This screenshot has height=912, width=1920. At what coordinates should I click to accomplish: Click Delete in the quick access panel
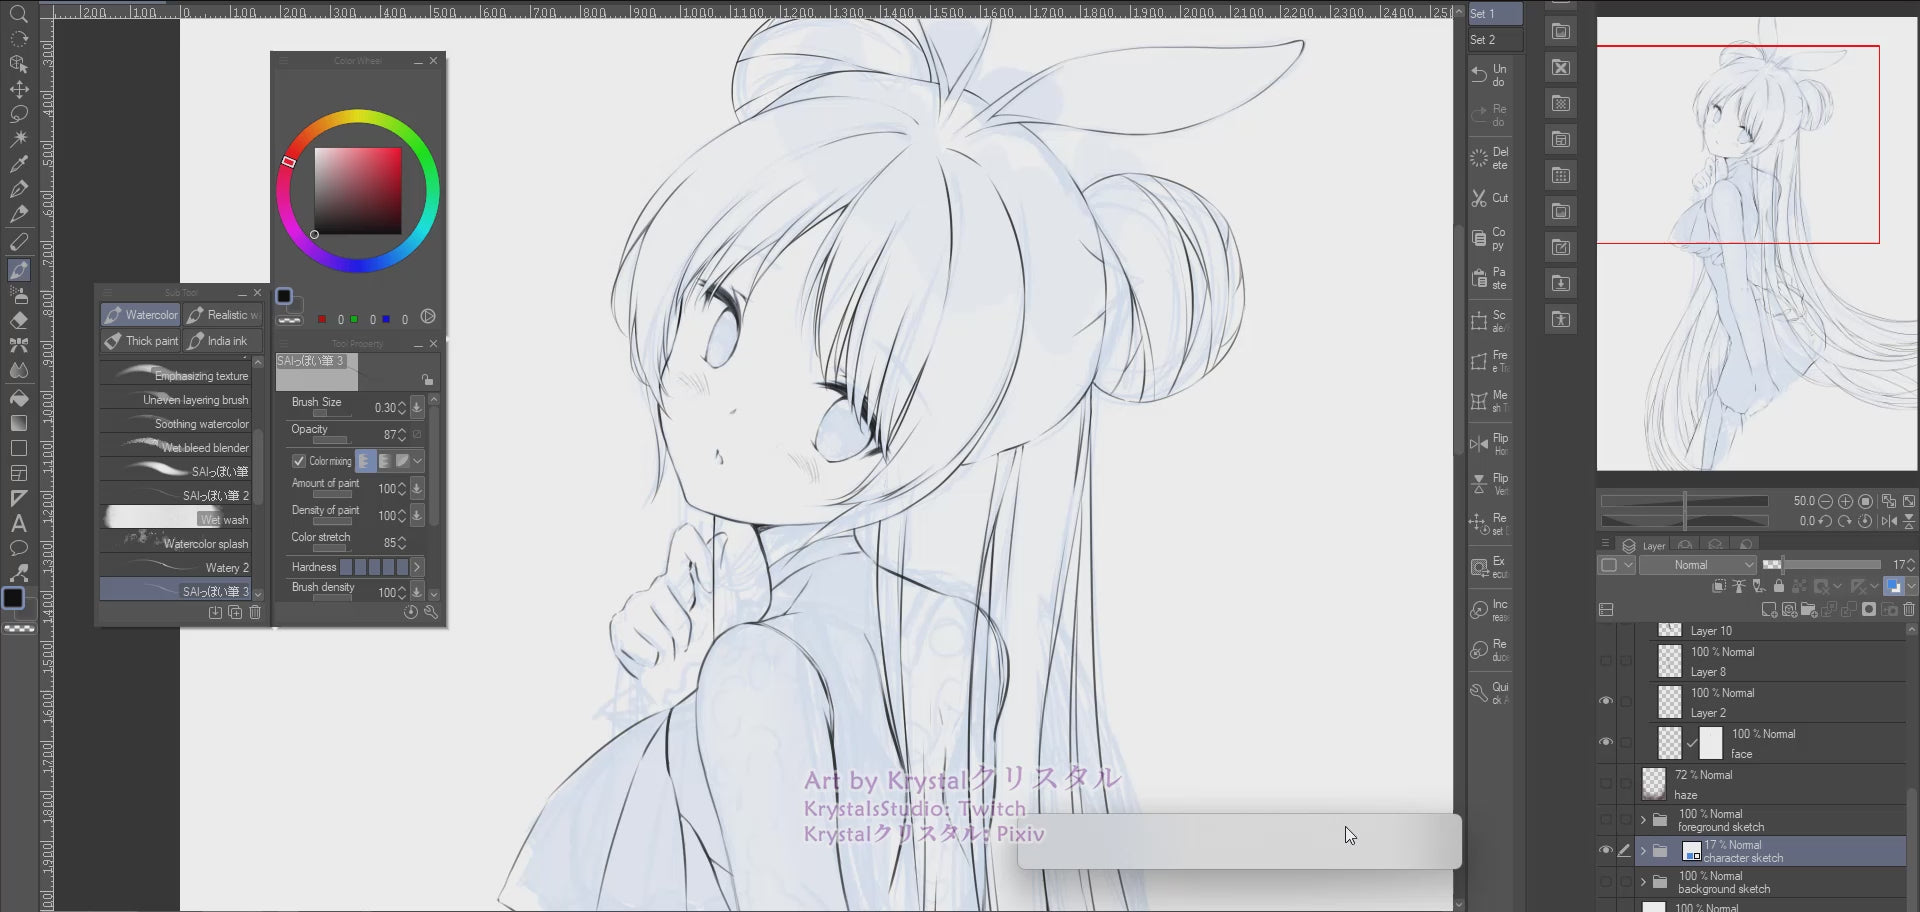tap(1490, 158)
